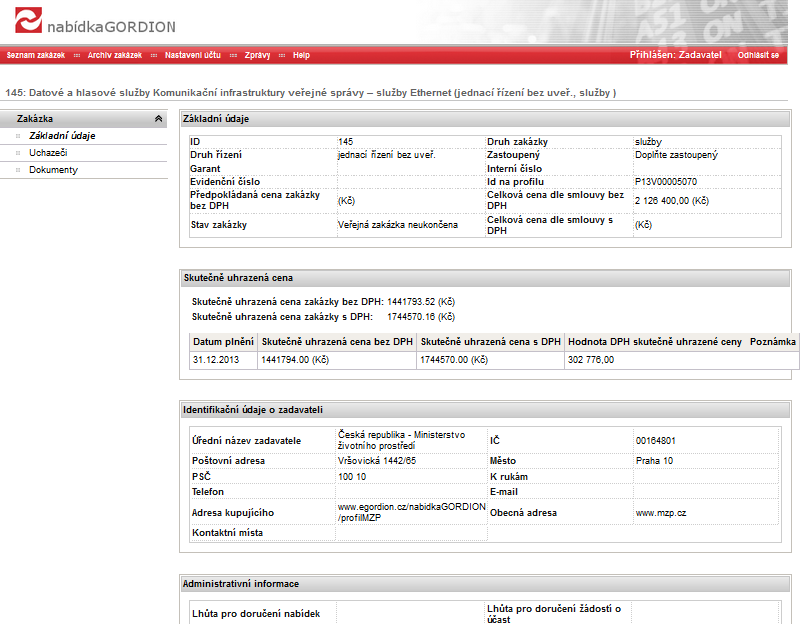
Task: Open the www.mzp.cz address link
Action: tap(659, 513)
